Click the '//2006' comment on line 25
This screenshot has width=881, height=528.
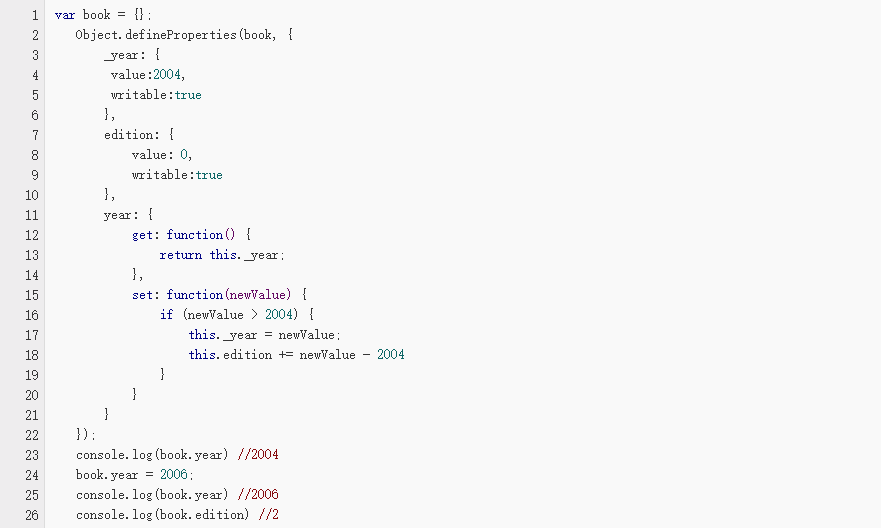click(258, 495)
